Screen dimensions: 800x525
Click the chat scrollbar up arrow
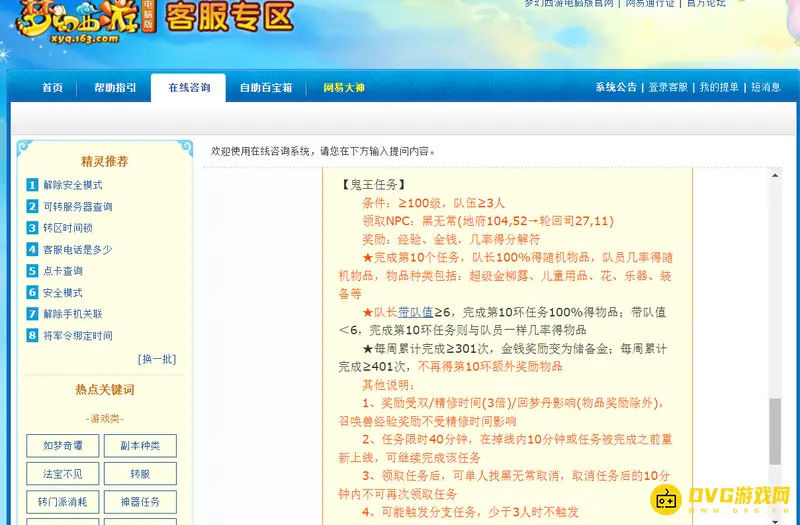775,176
